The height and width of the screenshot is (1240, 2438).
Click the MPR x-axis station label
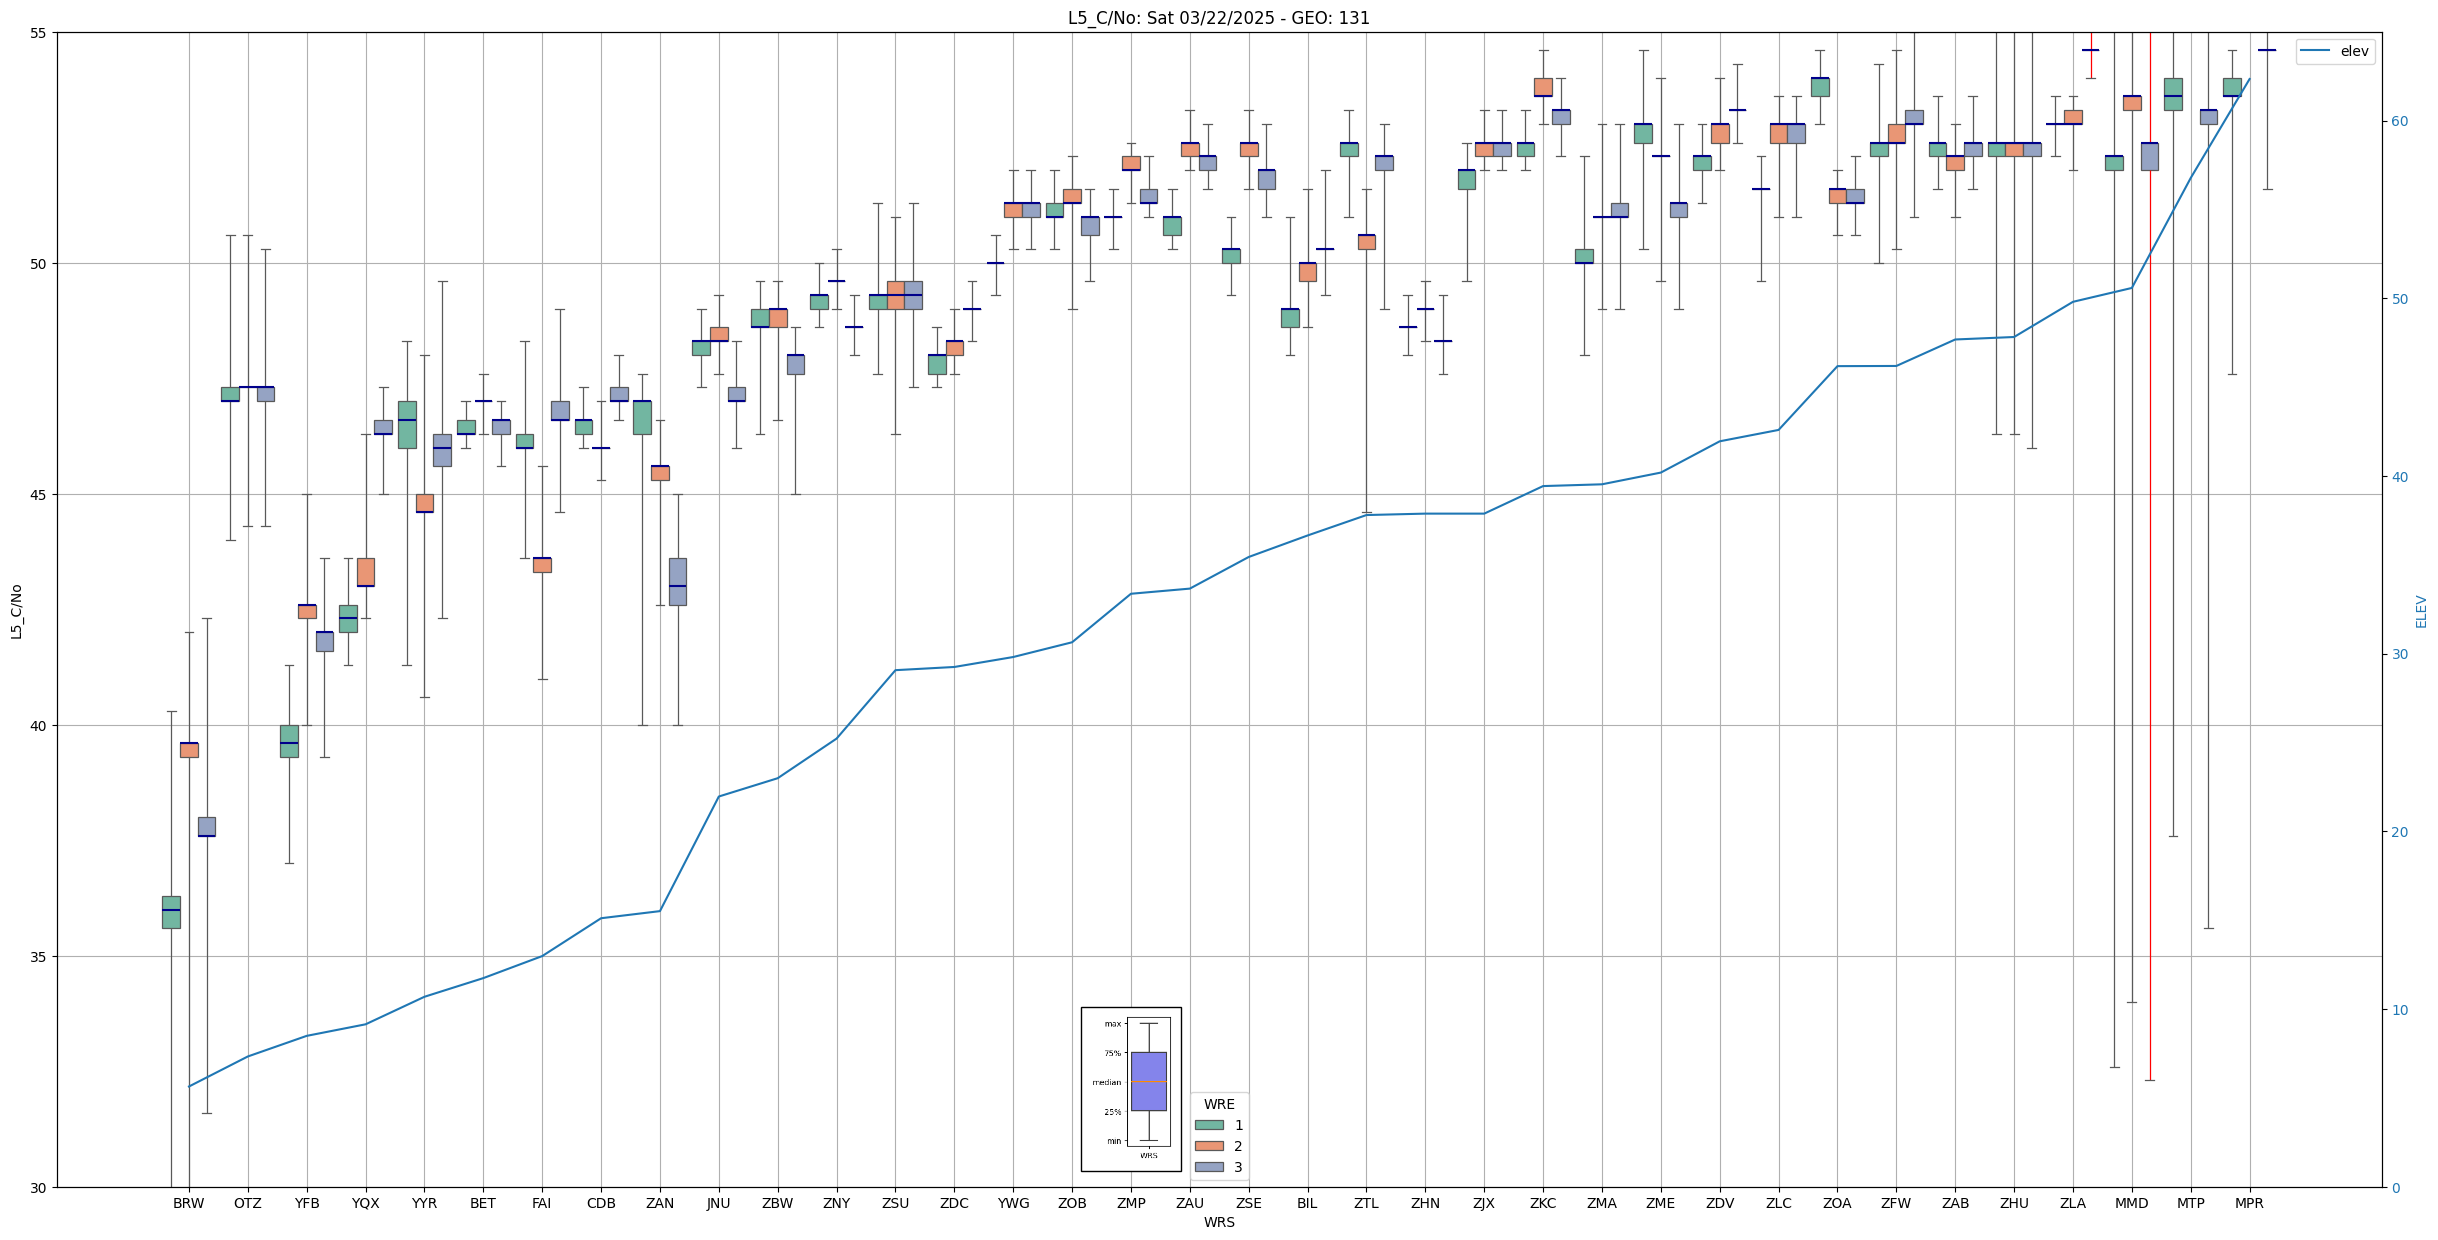(2249, 1203)
